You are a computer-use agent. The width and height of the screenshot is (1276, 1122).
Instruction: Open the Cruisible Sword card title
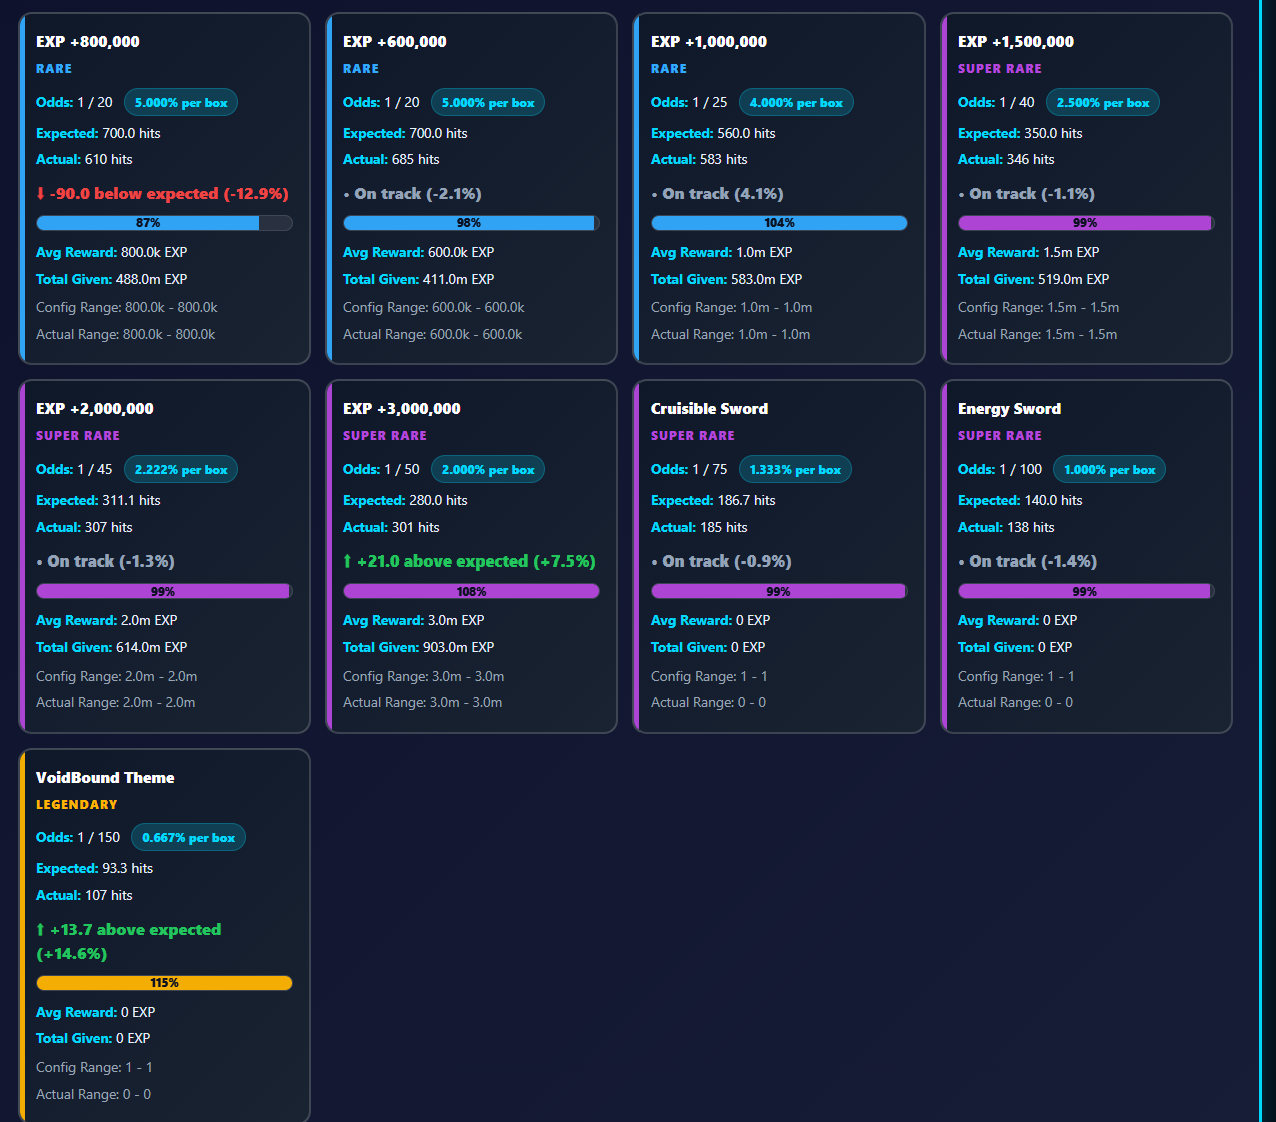pos(709,409)
